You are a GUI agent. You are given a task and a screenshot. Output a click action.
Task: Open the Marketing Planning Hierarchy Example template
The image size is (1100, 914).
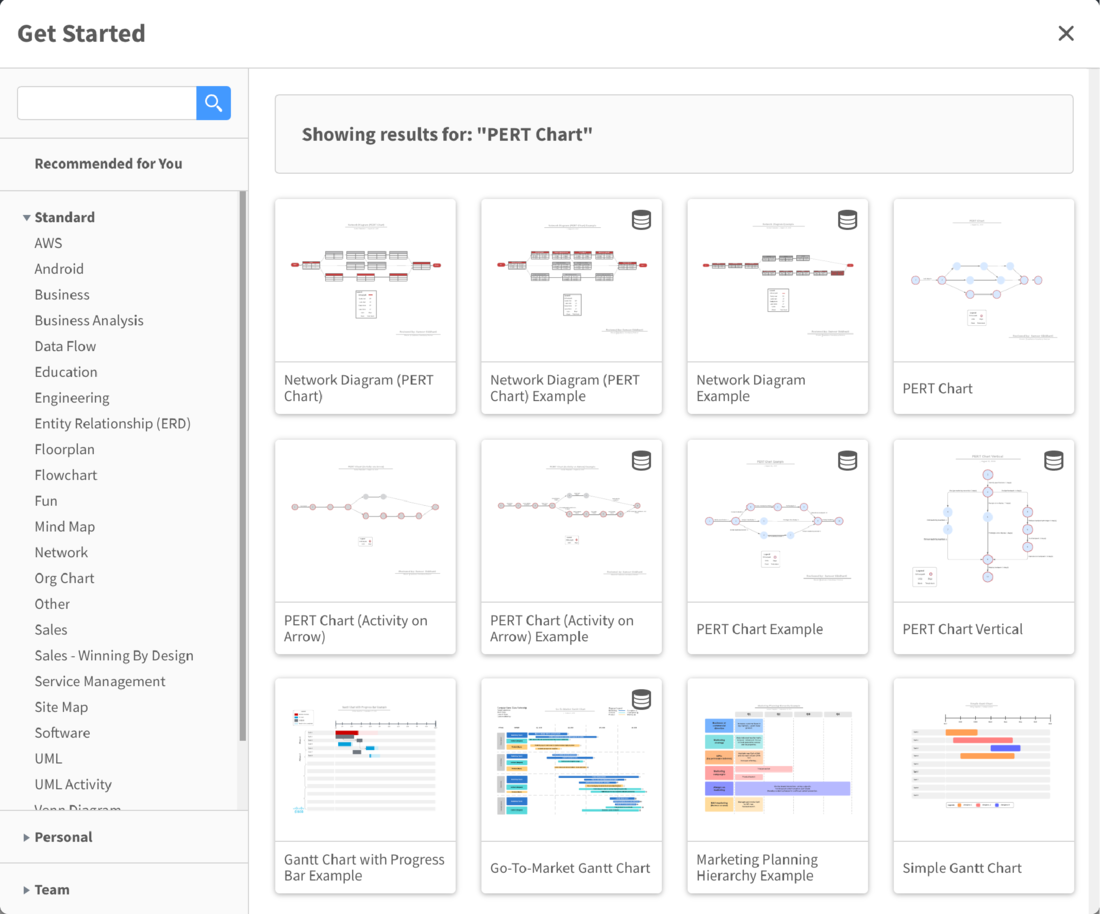pos(777,760)
